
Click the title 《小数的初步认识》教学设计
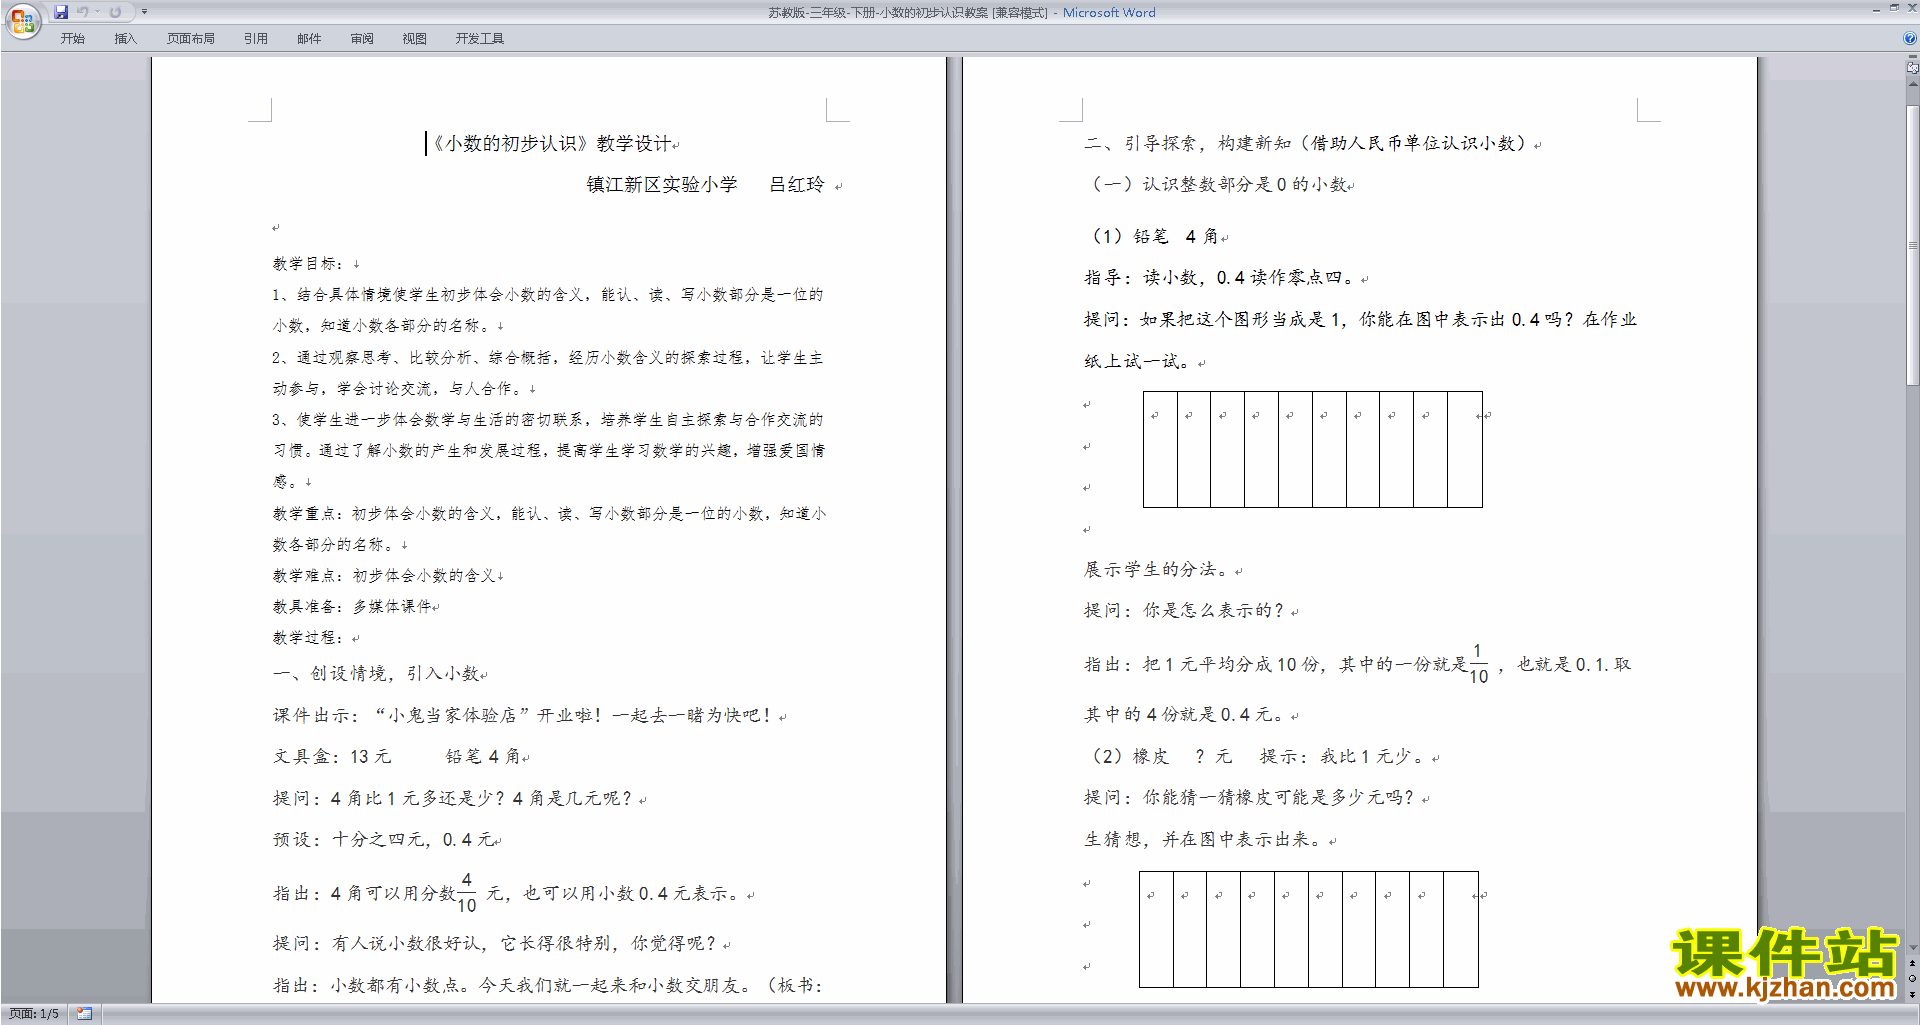coord(554,144)
